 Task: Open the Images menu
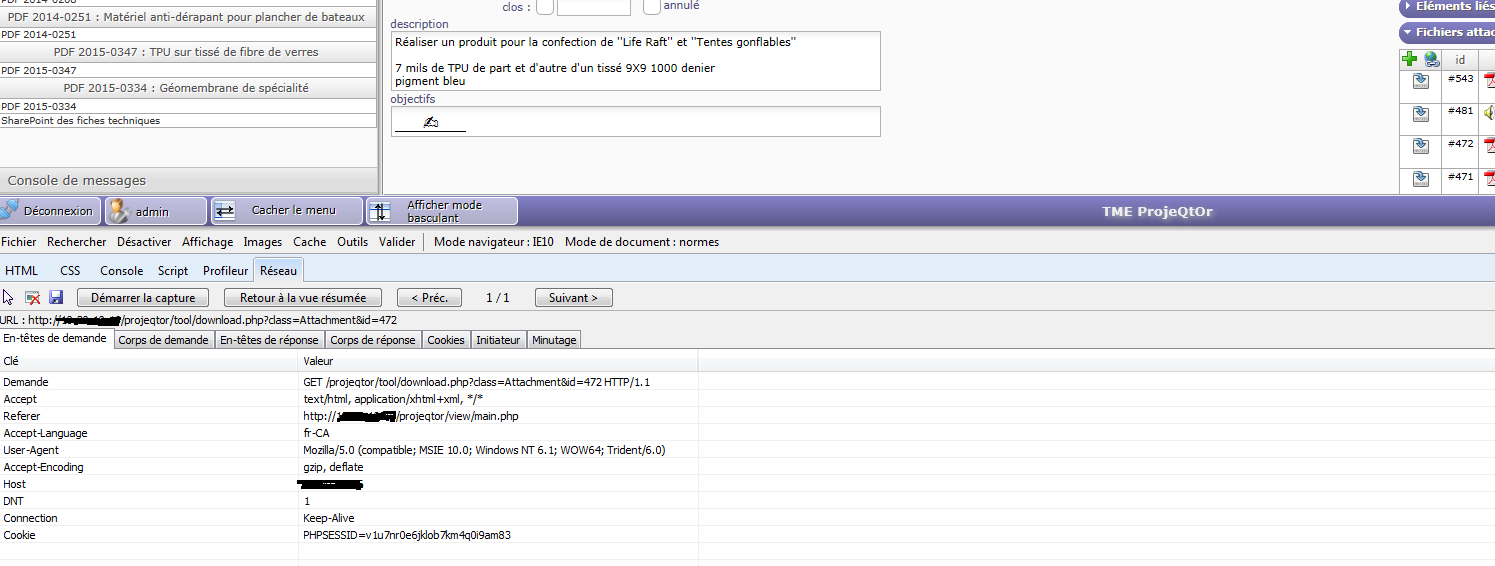[x=263, y=242]
